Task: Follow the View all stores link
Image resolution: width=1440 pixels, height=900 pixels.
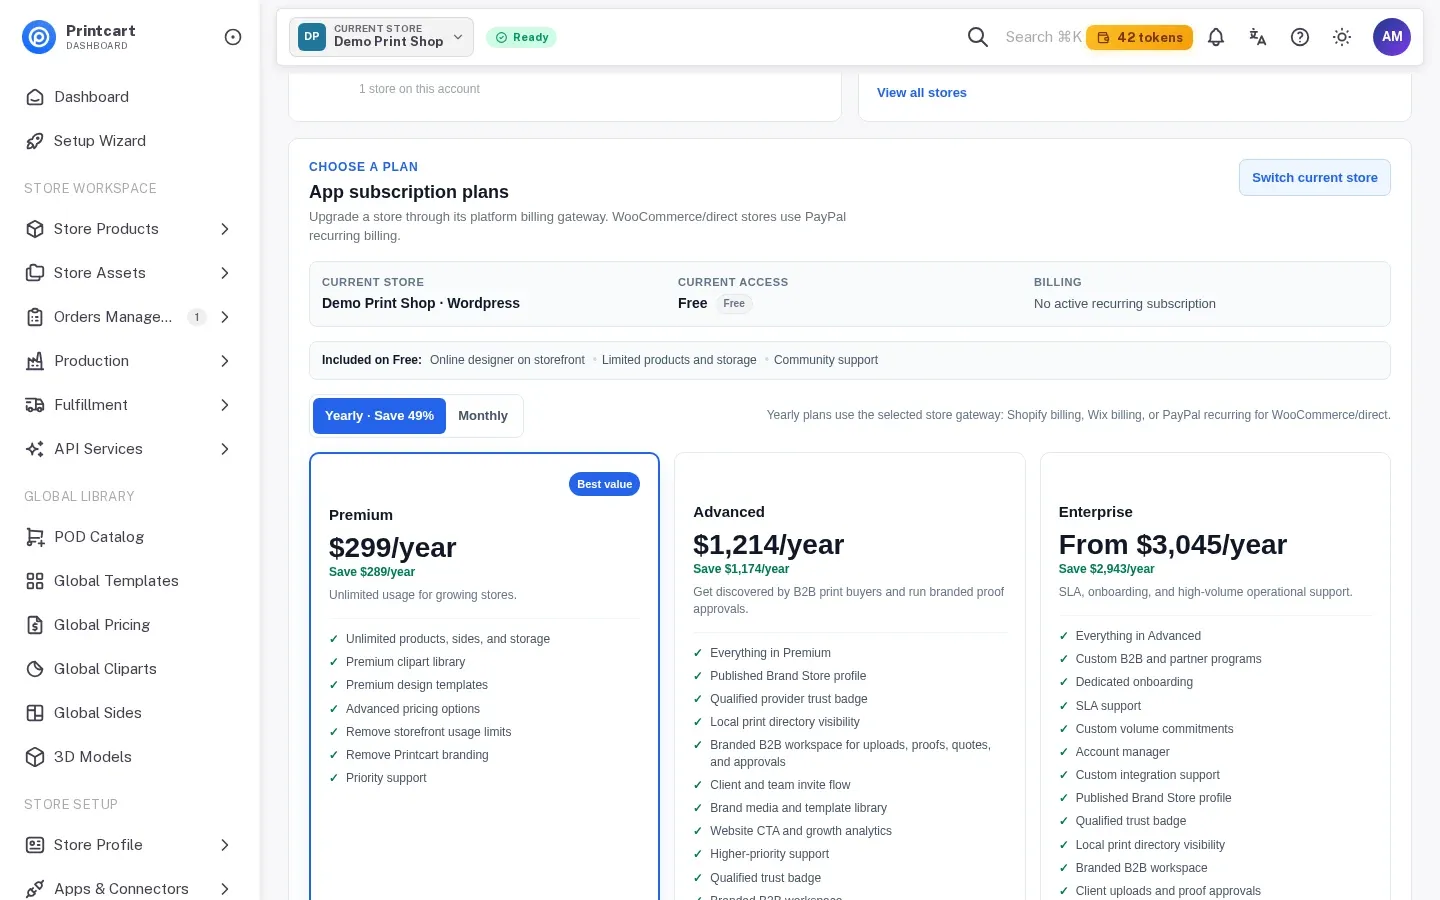Action: [x=922, y=93]
